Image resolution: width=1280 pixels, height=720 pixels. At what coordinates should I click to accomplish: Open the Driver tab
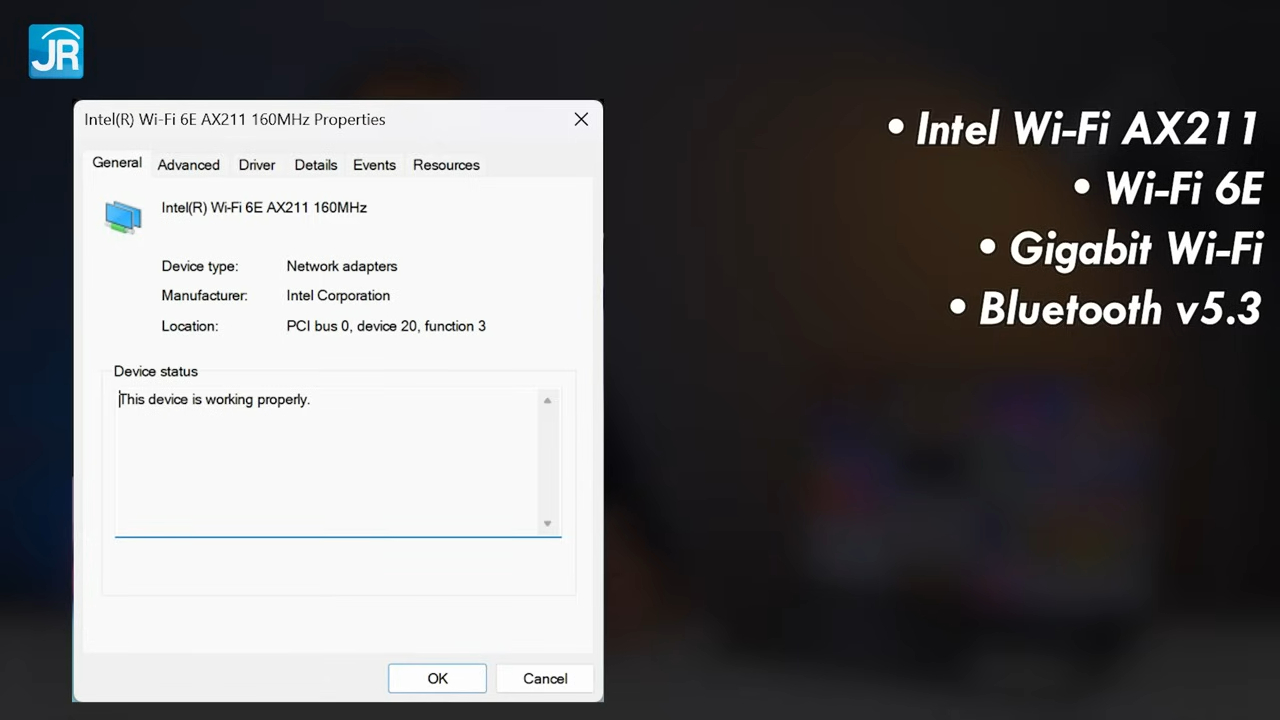[x=256, y=164]
